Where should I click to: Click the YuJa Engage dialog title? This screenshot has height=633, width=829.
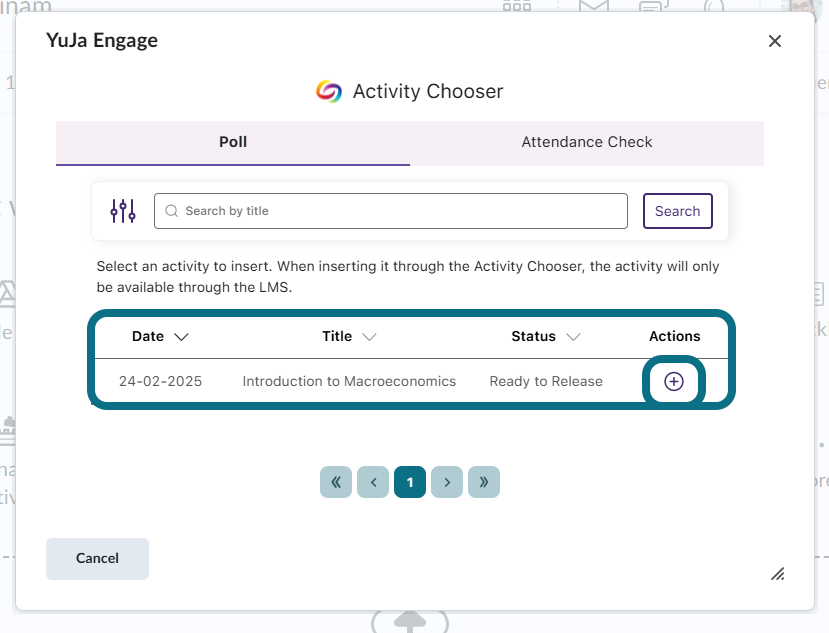[102, 41]
